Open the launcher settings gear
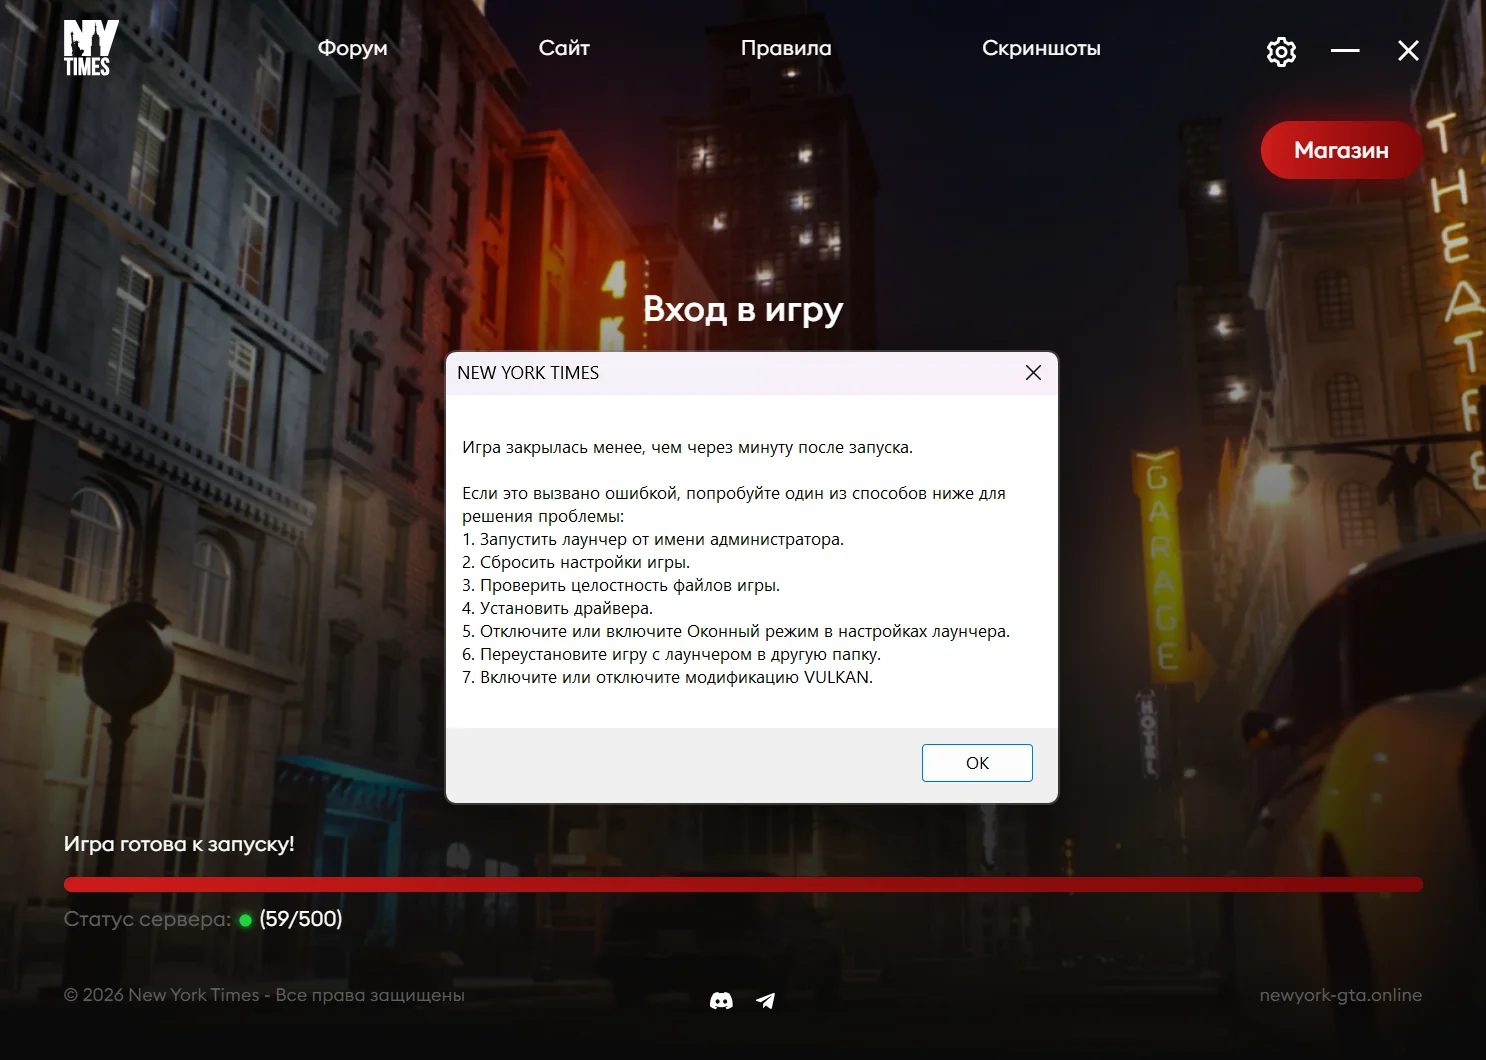 [x=1281, y=51]
